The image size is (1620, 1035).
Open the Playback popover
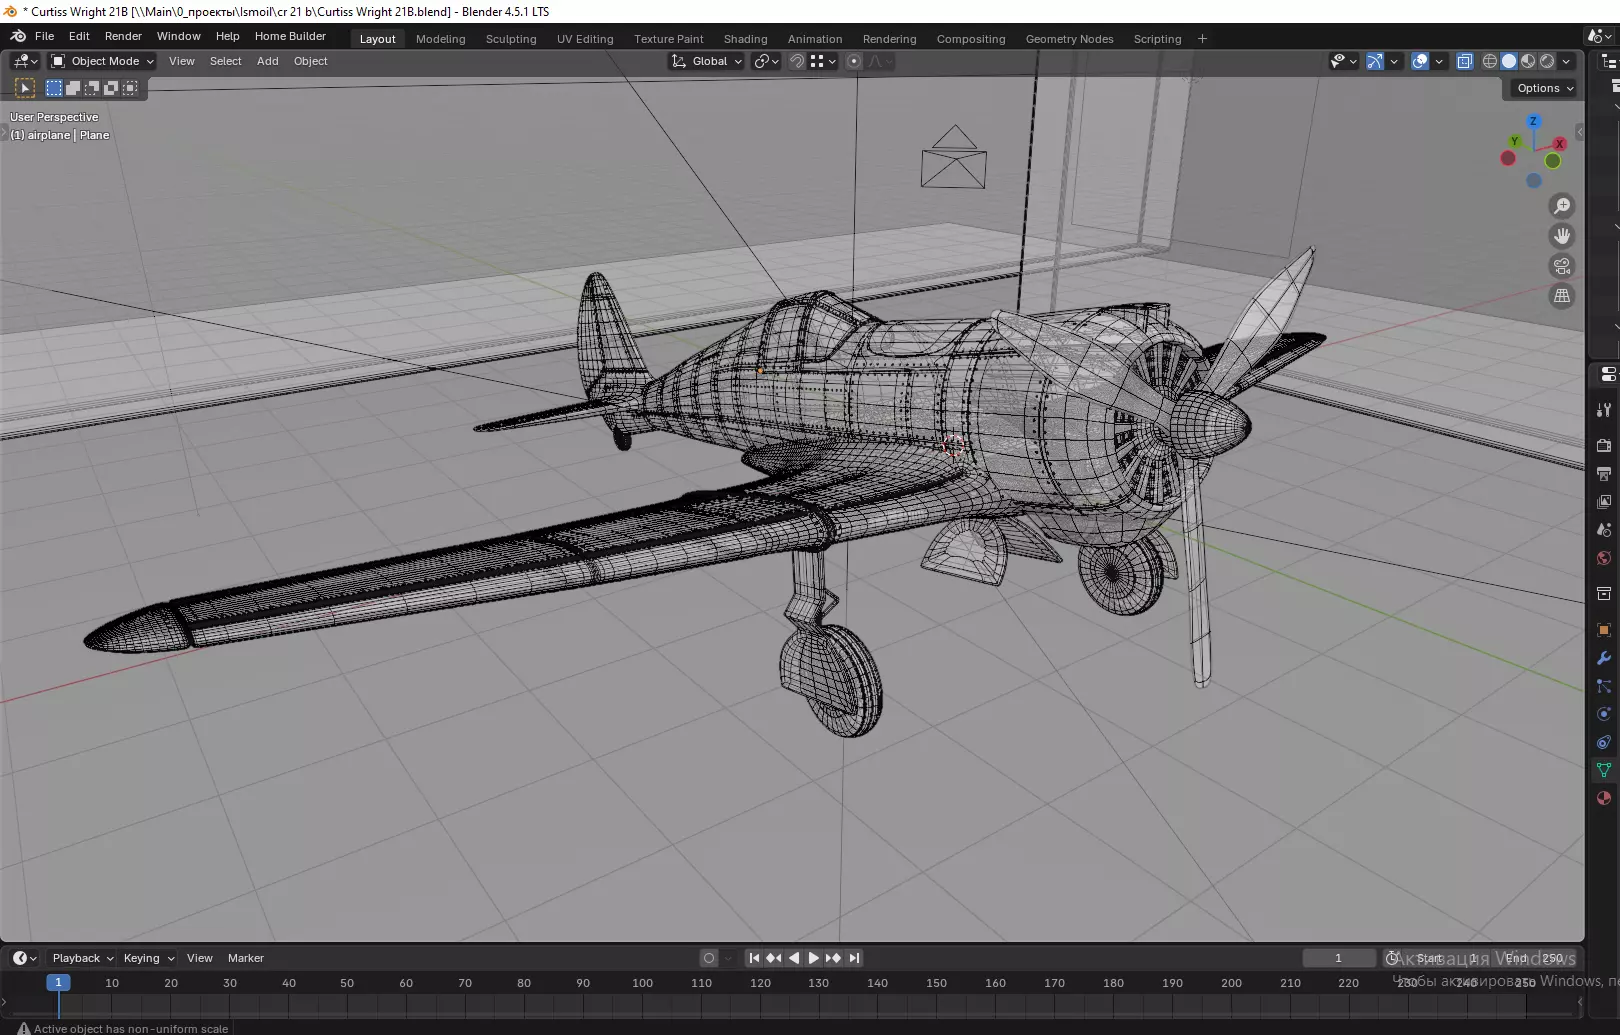tap(83, 958)
